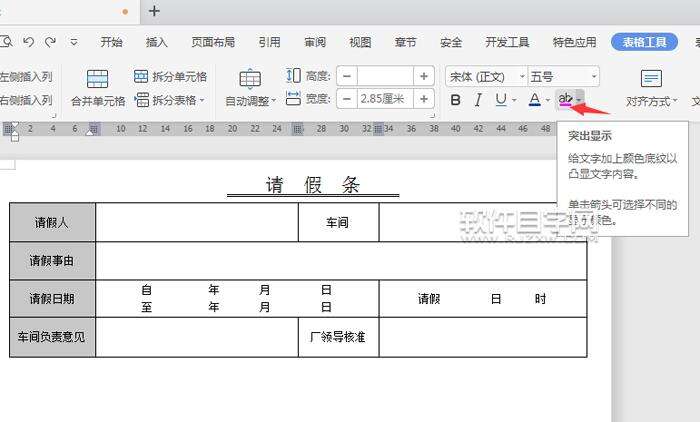
Task: Decrease row height with minus button
Action: (347, 76)
